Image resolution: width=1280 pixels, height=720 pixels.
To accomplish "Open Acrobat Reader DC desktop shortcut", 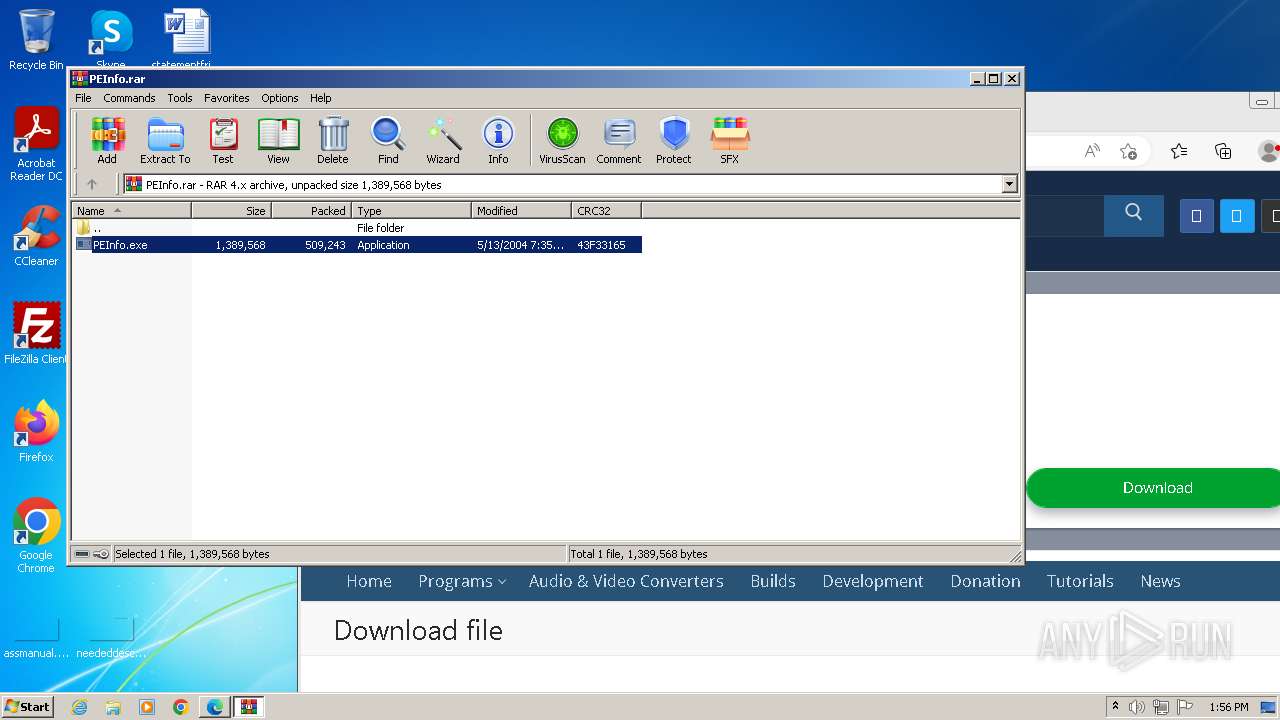I will (36, 145).
